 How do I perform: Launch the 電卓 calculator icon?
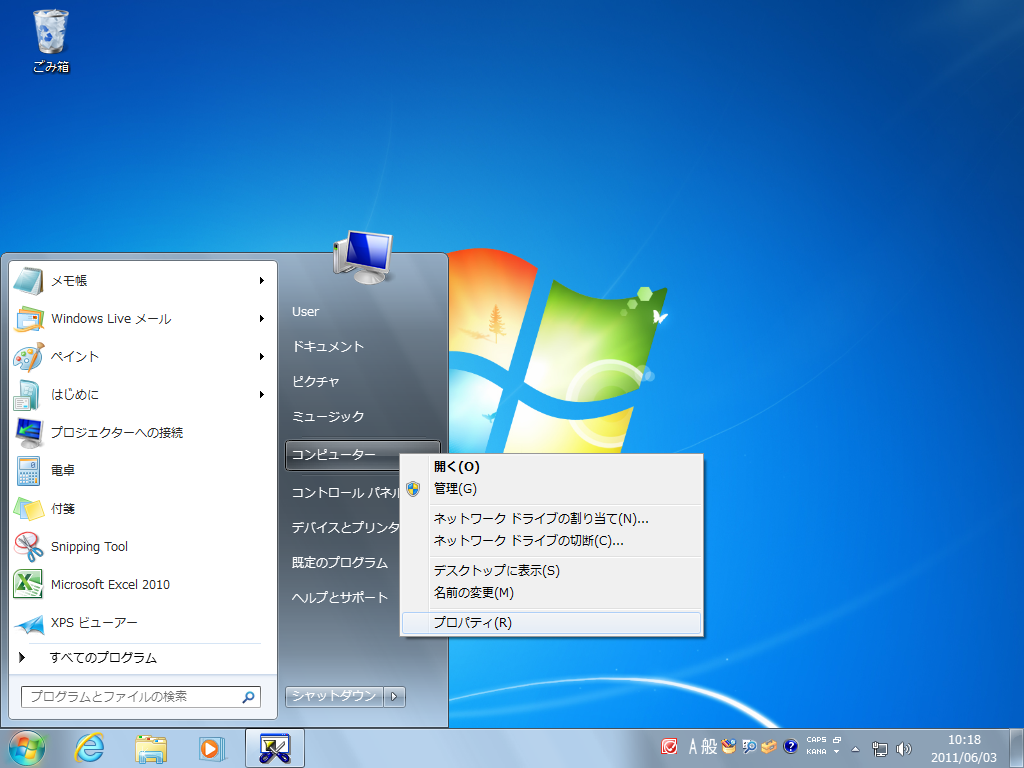(x=28, y=470)
